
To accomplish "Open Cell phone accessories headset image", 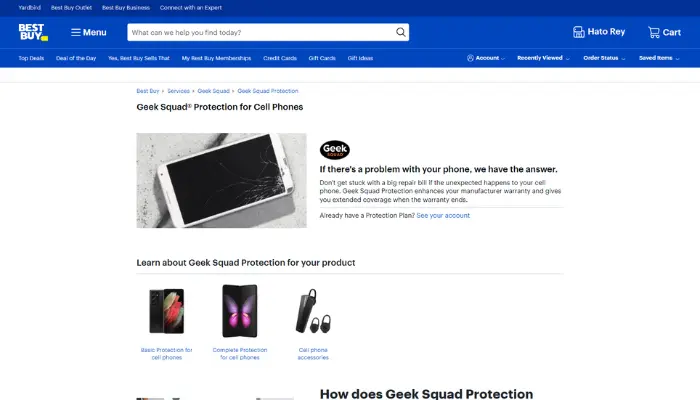I will coord(313,311).
